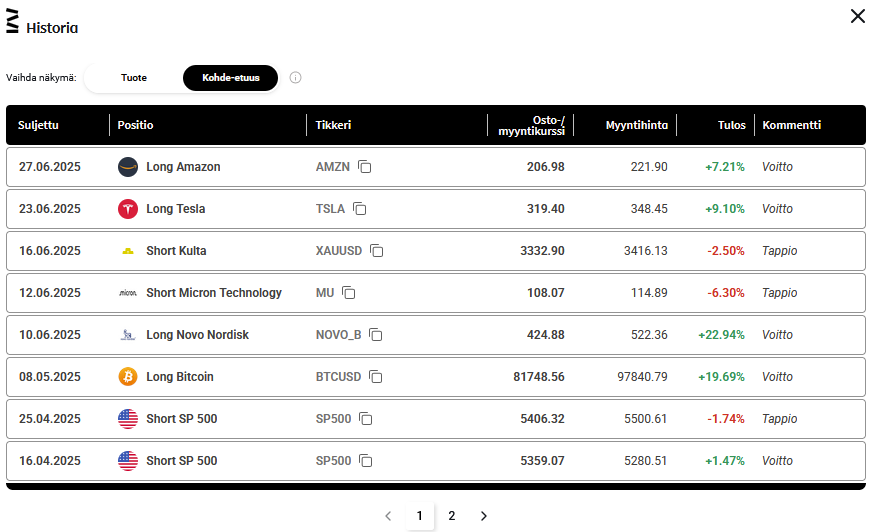Copy the TSLA ticker symbol

pos(360,209)
